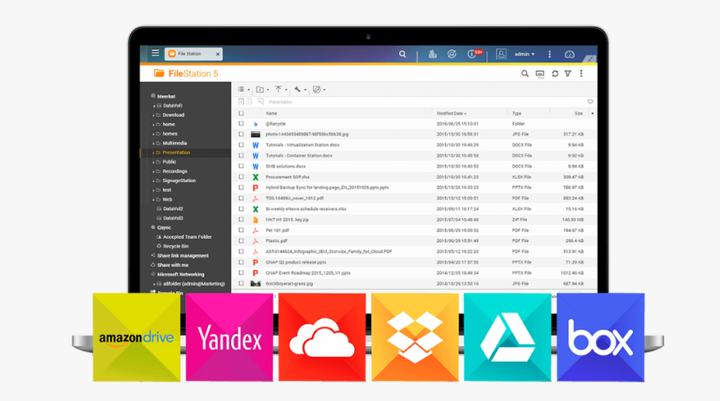Click the Yandex tile
Viewport: 720px width, 401px height.
[229, 338]
